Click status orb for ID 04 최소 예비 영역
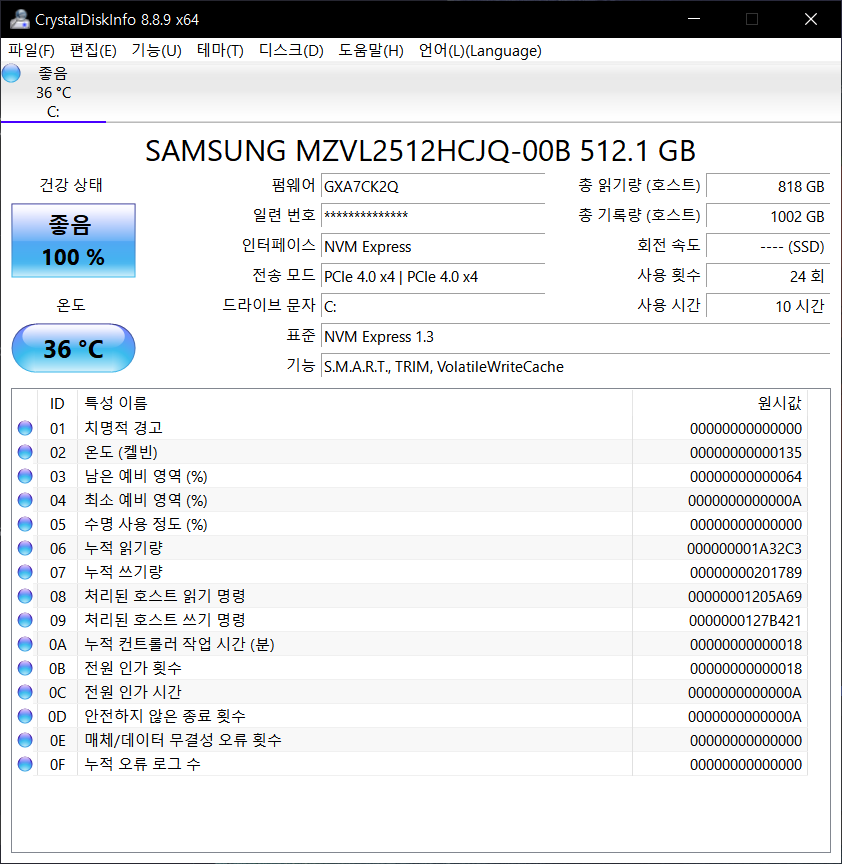This screenshot has height=864, width=842. pos(25,500)
